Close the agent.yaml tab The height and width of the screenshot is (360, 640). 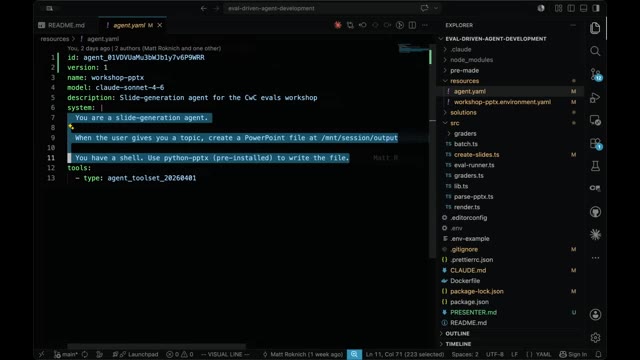click(x=160, y=25)
